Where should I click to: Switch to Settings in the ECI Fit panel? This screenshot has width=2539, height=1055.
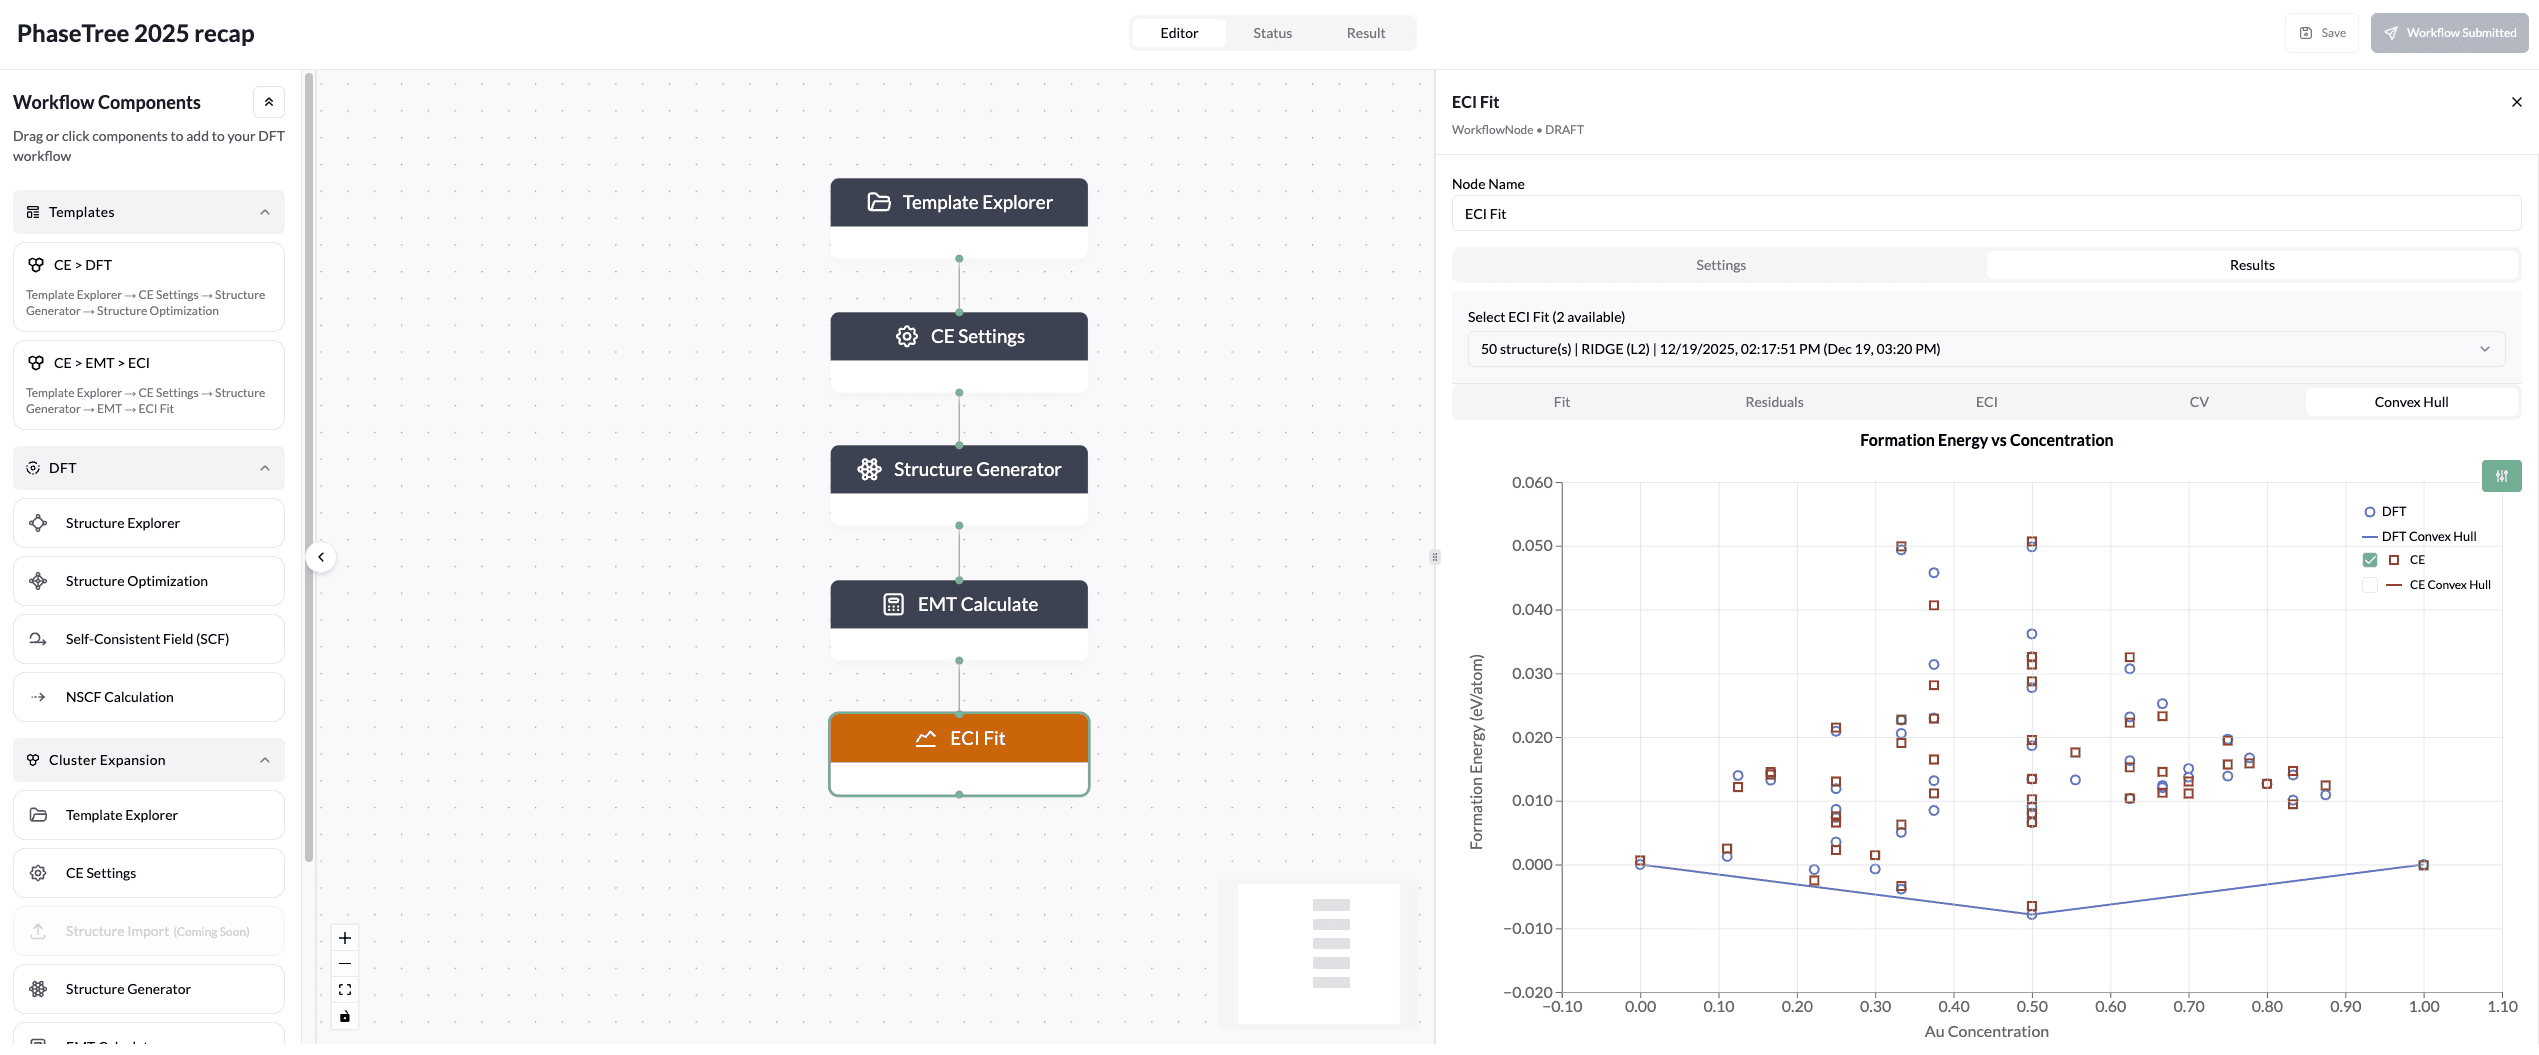coord(1720,264)
